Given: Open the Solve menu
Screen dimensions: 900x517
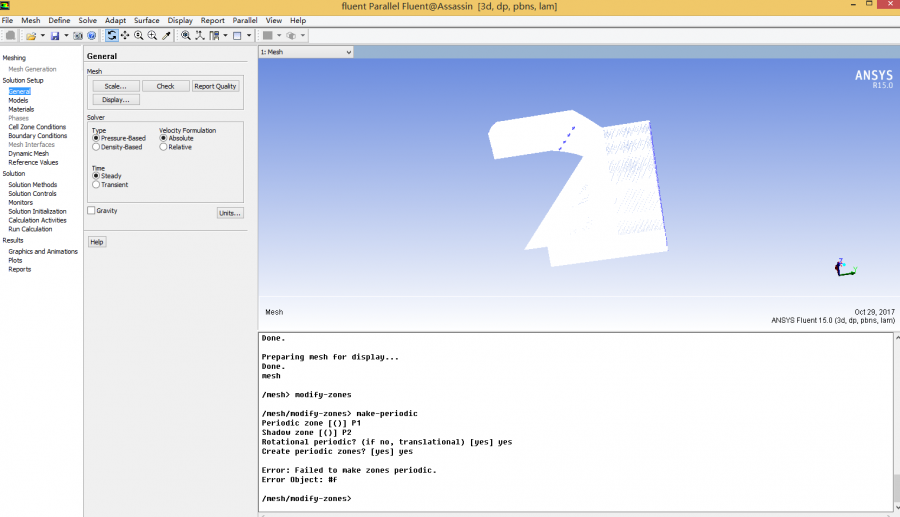Looking at the screenshot, I should coord(87,20).
